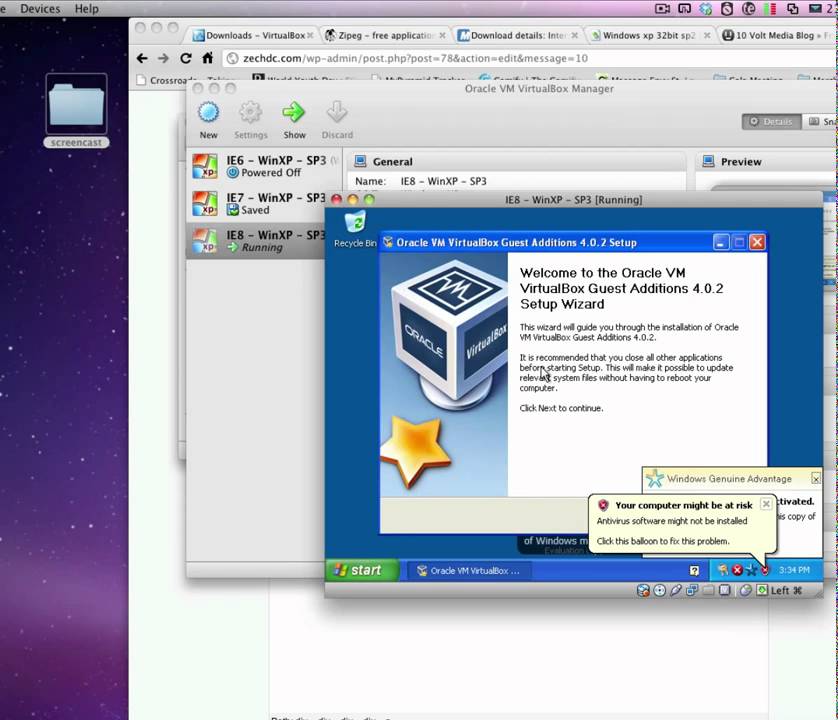Click the zechdc.com address bar
This screenshot has width=838, height=720.
(529, 58)
